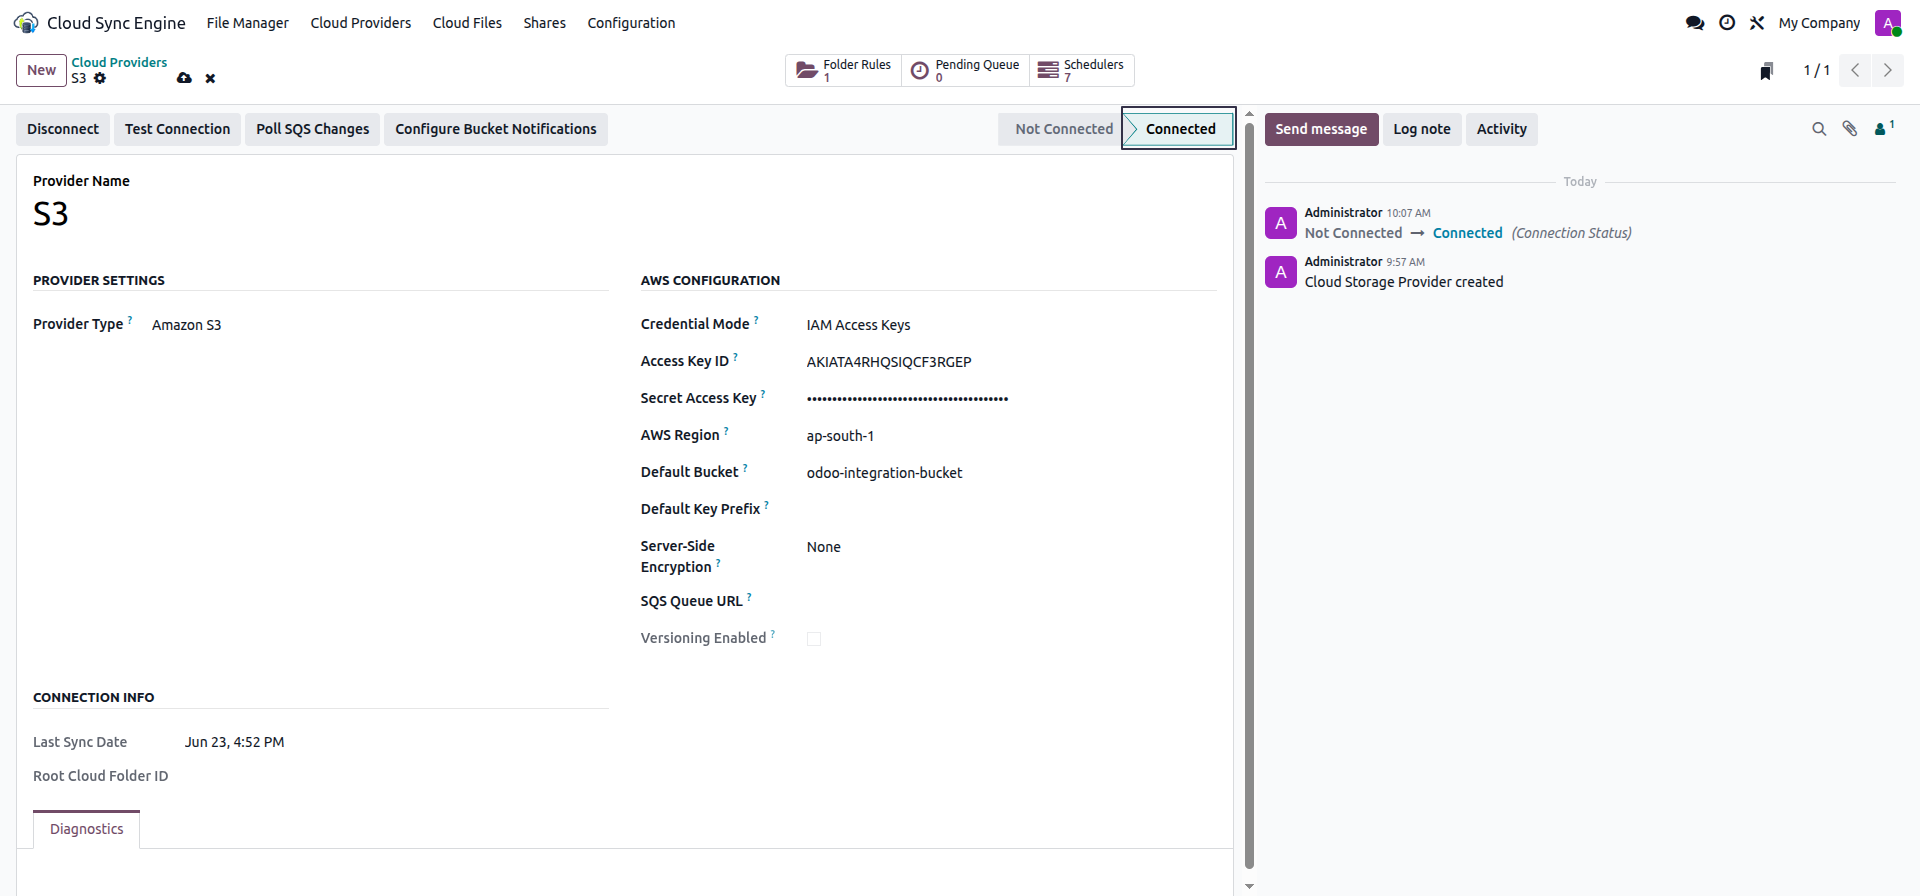Open the Configuration menu
The width and height of the screenshot is (1920, 896).
[x=631, y=23]
